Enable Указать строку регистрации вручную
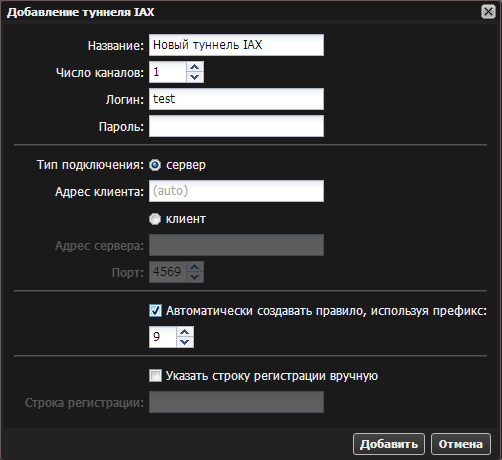 [155, 376]
